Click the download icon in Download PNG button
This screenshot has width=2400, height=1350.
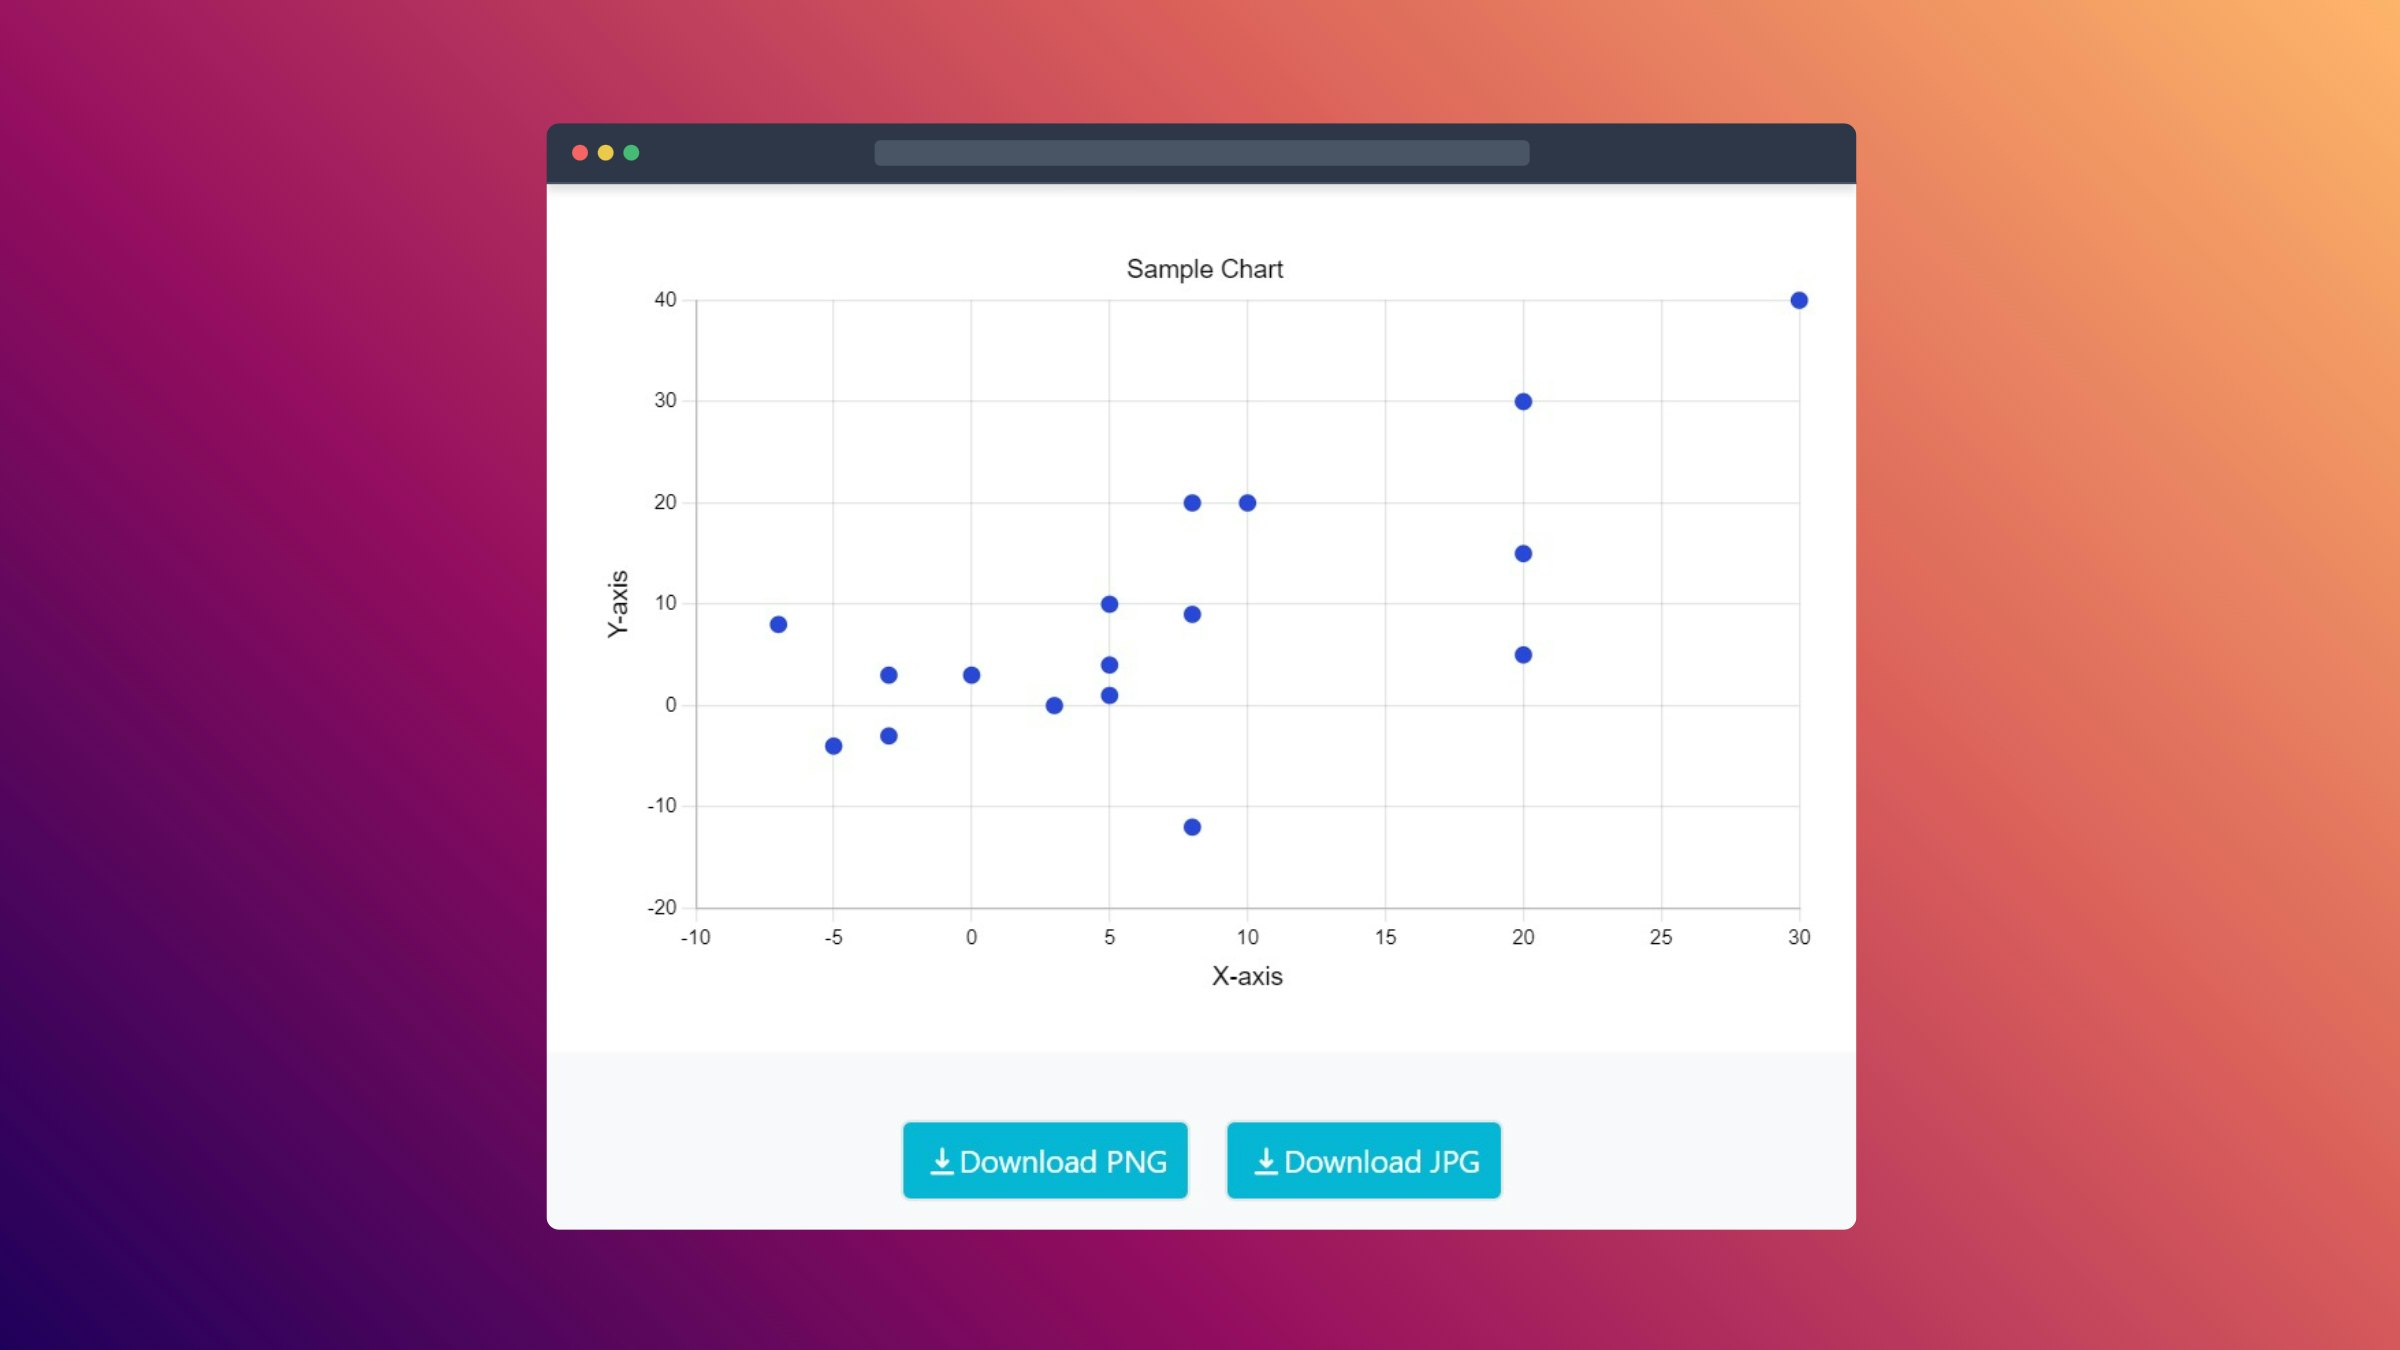pyautogui.click(x=943, y=1161)
